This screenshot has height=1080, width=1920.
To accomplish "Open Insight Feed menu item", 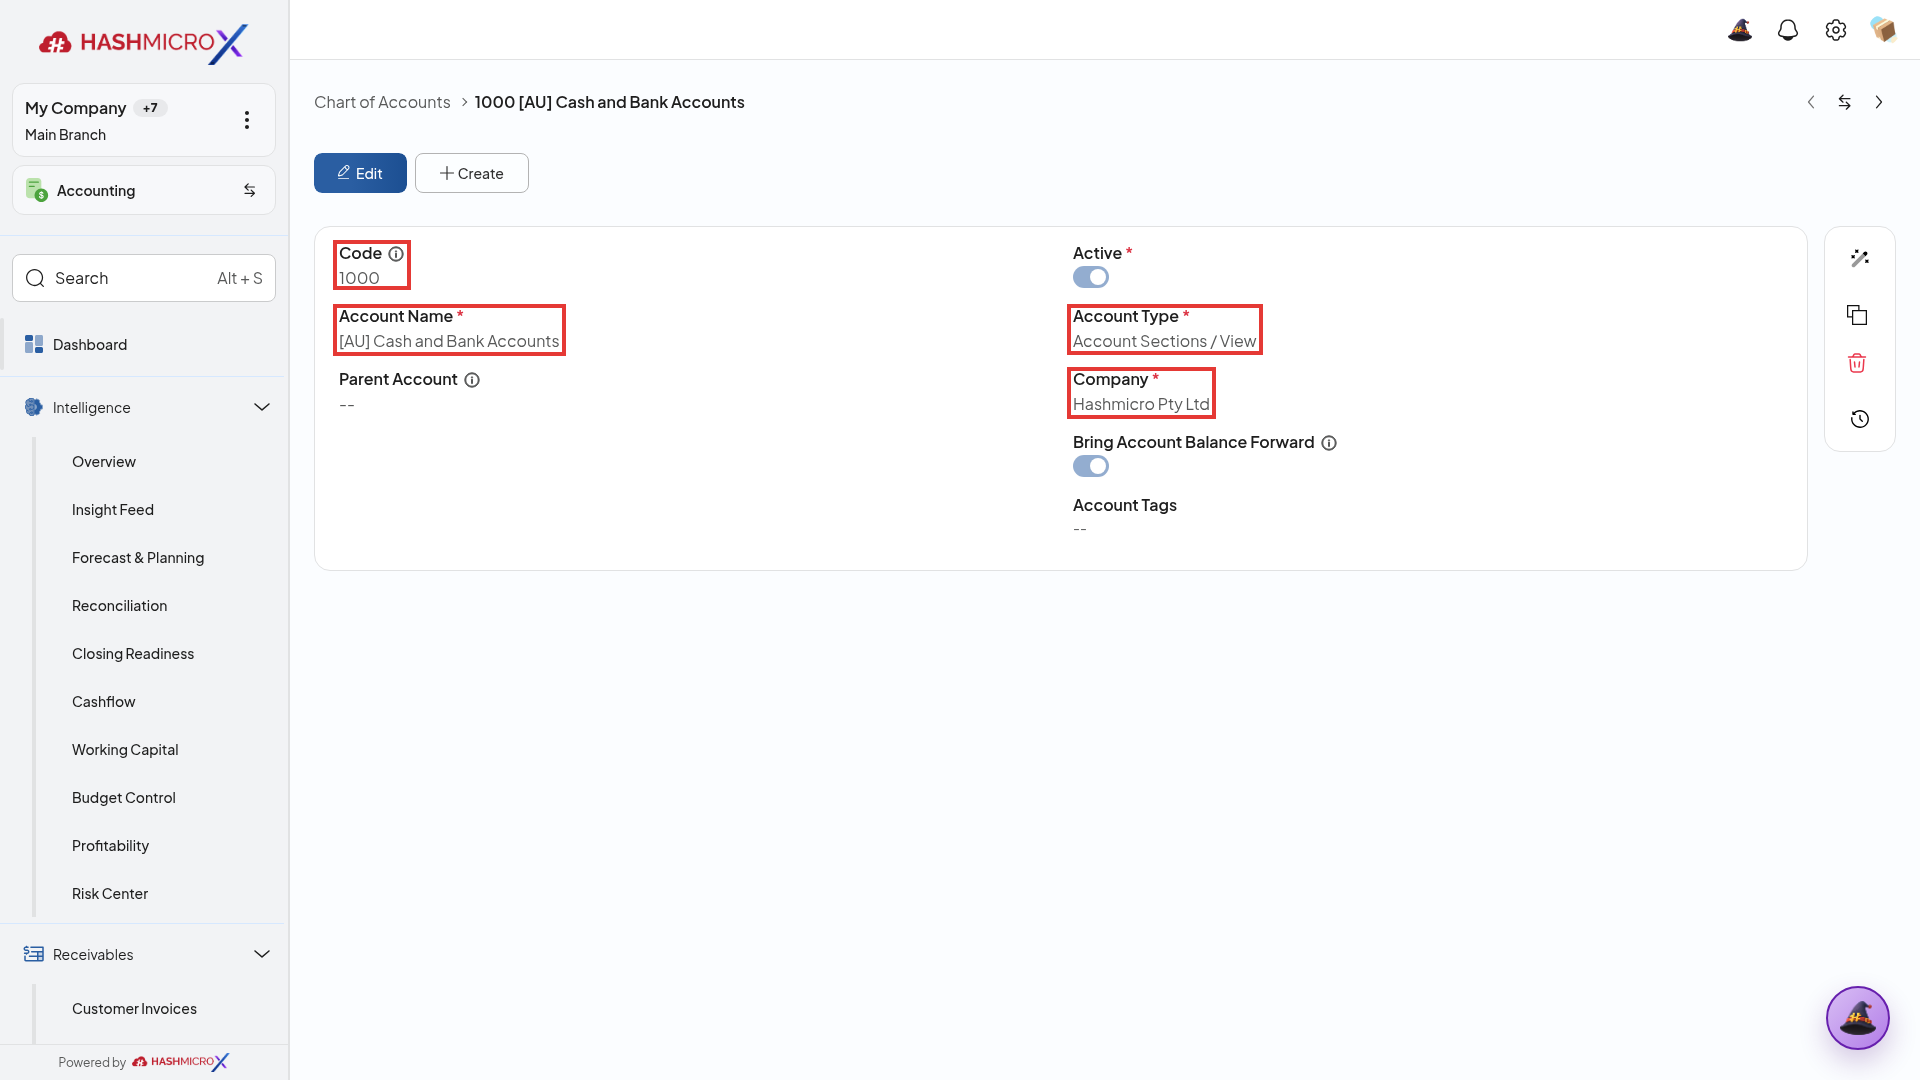I will 113,509.
